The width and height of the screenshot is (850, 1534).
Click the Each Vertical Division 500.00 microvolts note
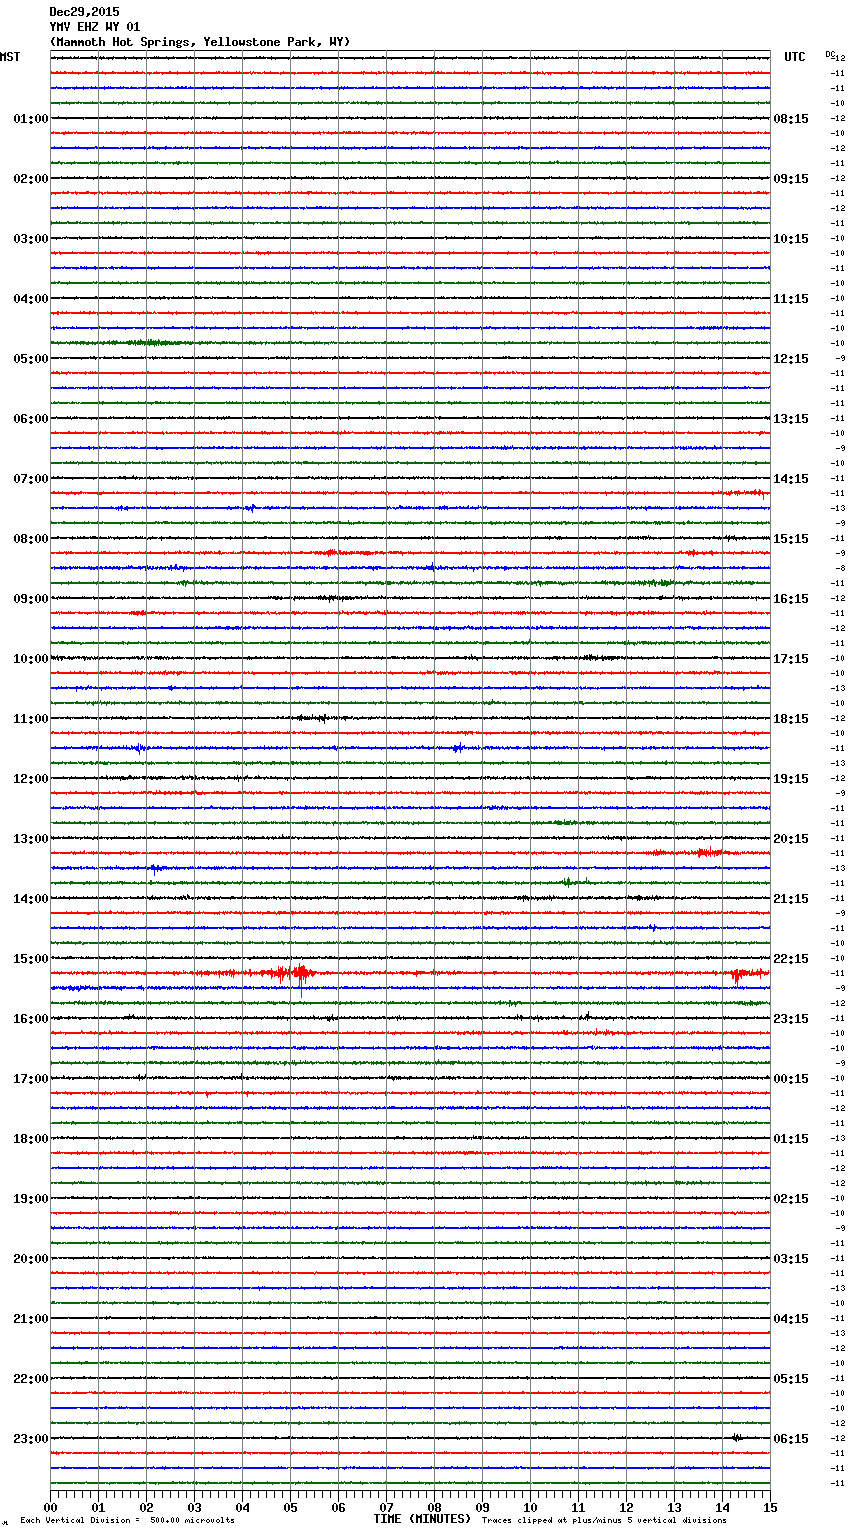[x=127, y=1520]
